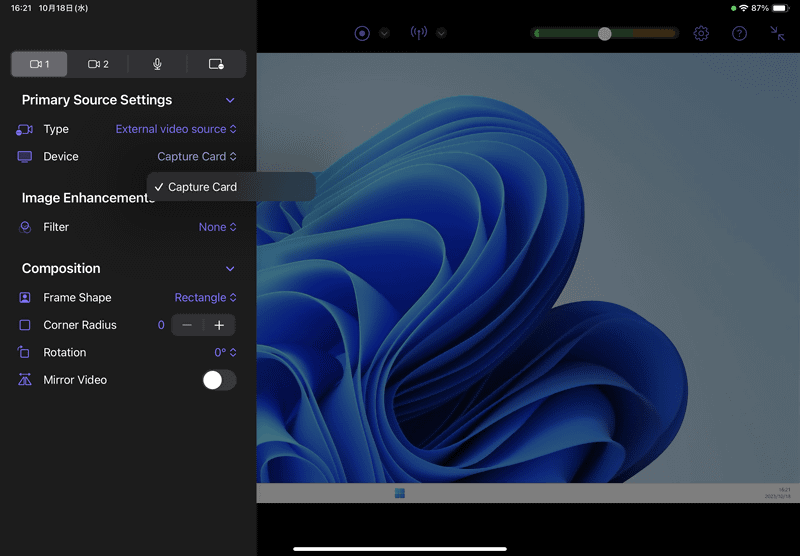Open Frame Shape dropdown Rectangle

(206, 297)
